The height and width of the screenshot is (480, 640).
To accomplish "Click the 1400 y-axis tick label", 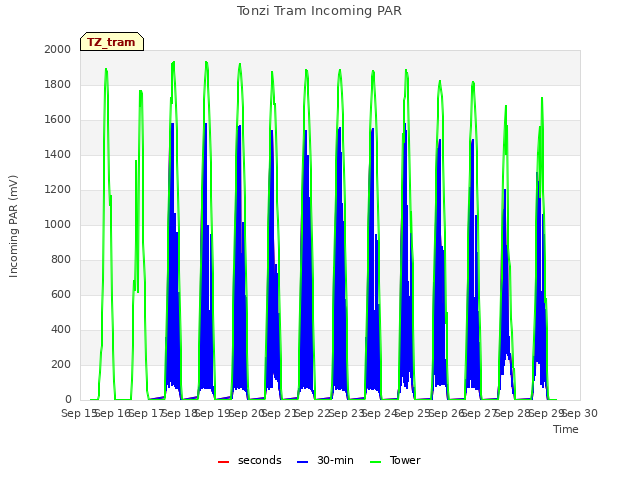I will tap(58, 154).
